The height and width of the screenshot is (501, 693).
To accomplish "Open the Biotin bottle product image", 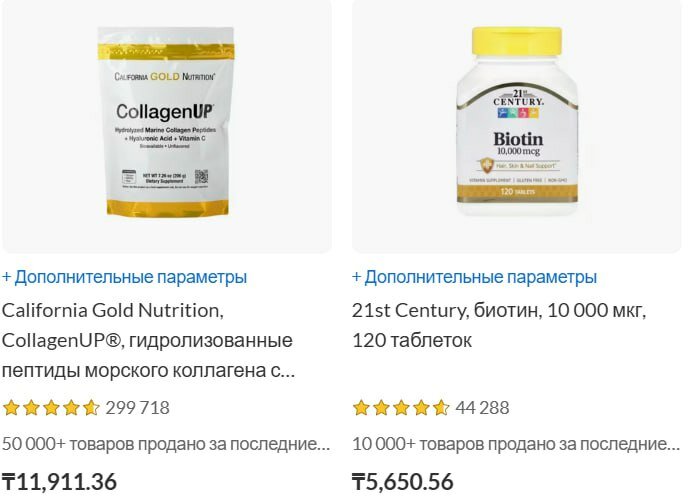I will point(516,126).
